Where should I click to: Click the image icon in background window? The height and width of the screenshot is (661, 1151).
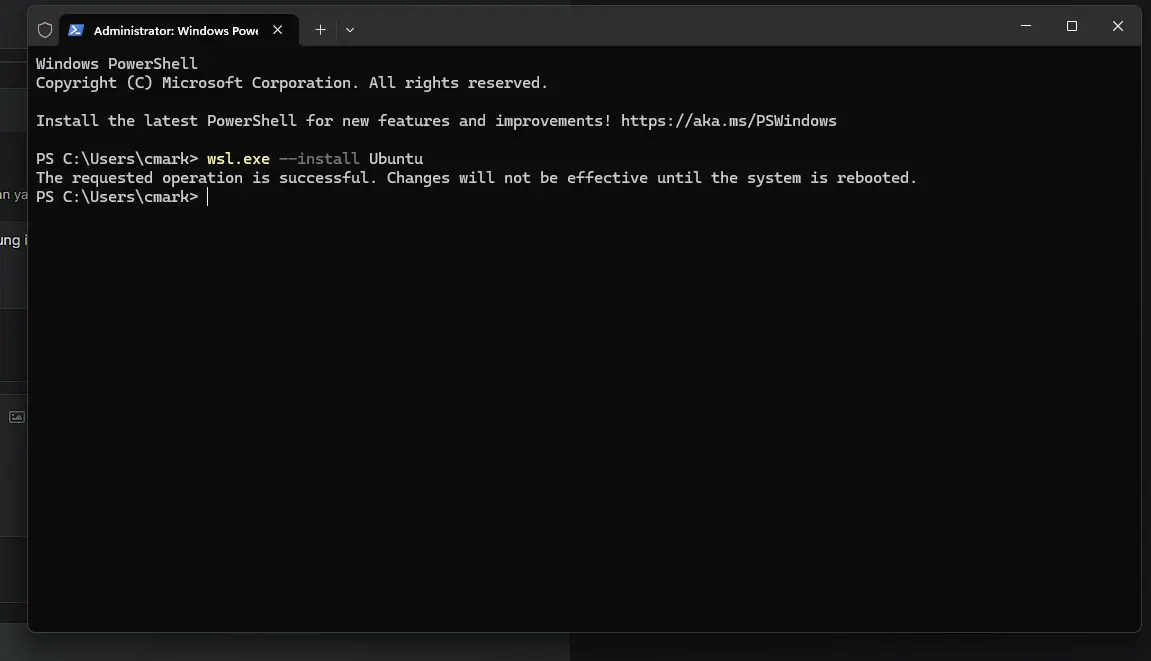[x=16, y=417]
